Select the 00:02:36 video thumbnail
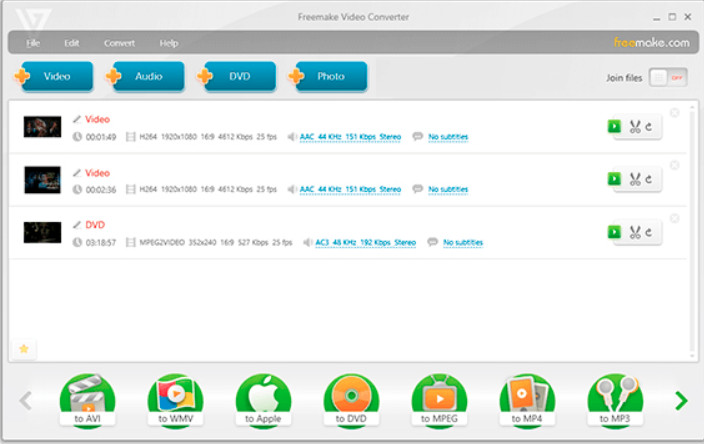The image size is (704, 444). 42,180
